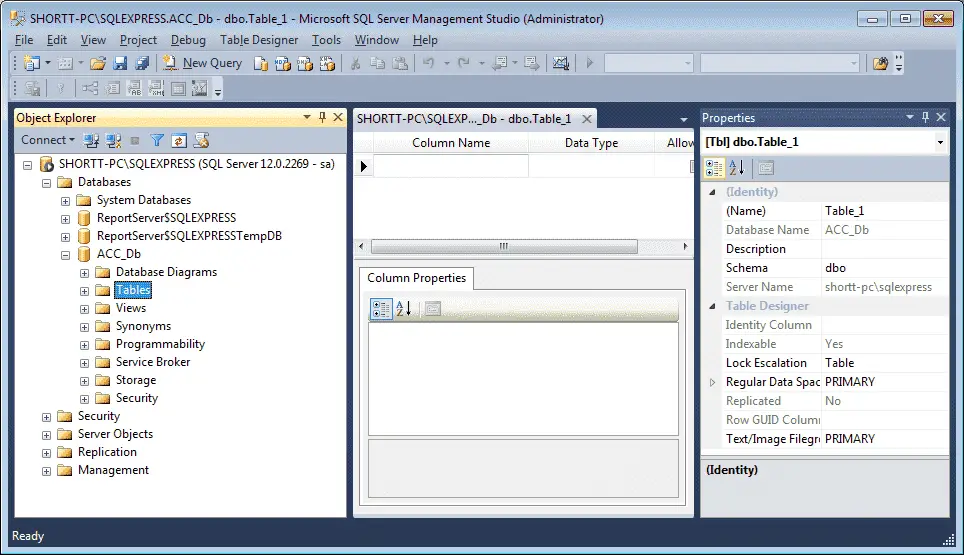The image size is (964, 555).
Task: Click the Manage Check Constraints icon
Action: (x=178, y=89)
